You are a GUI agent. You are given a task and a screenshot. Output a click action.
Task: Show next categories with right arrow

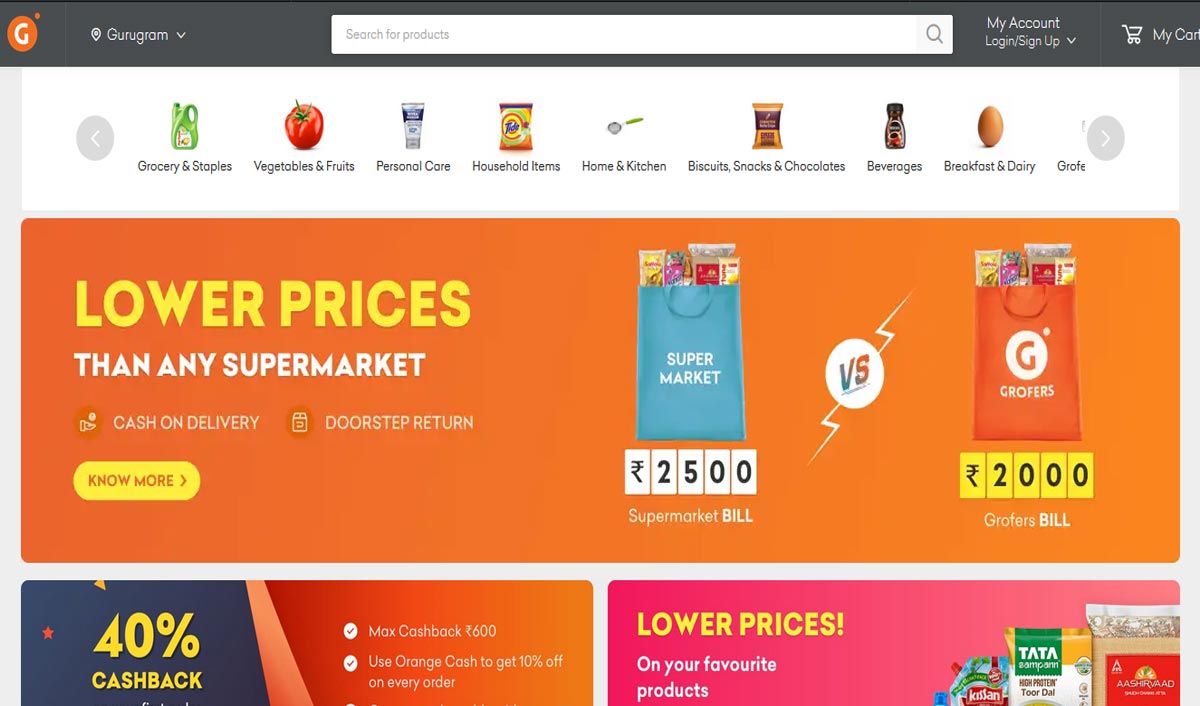[1105, 139]
